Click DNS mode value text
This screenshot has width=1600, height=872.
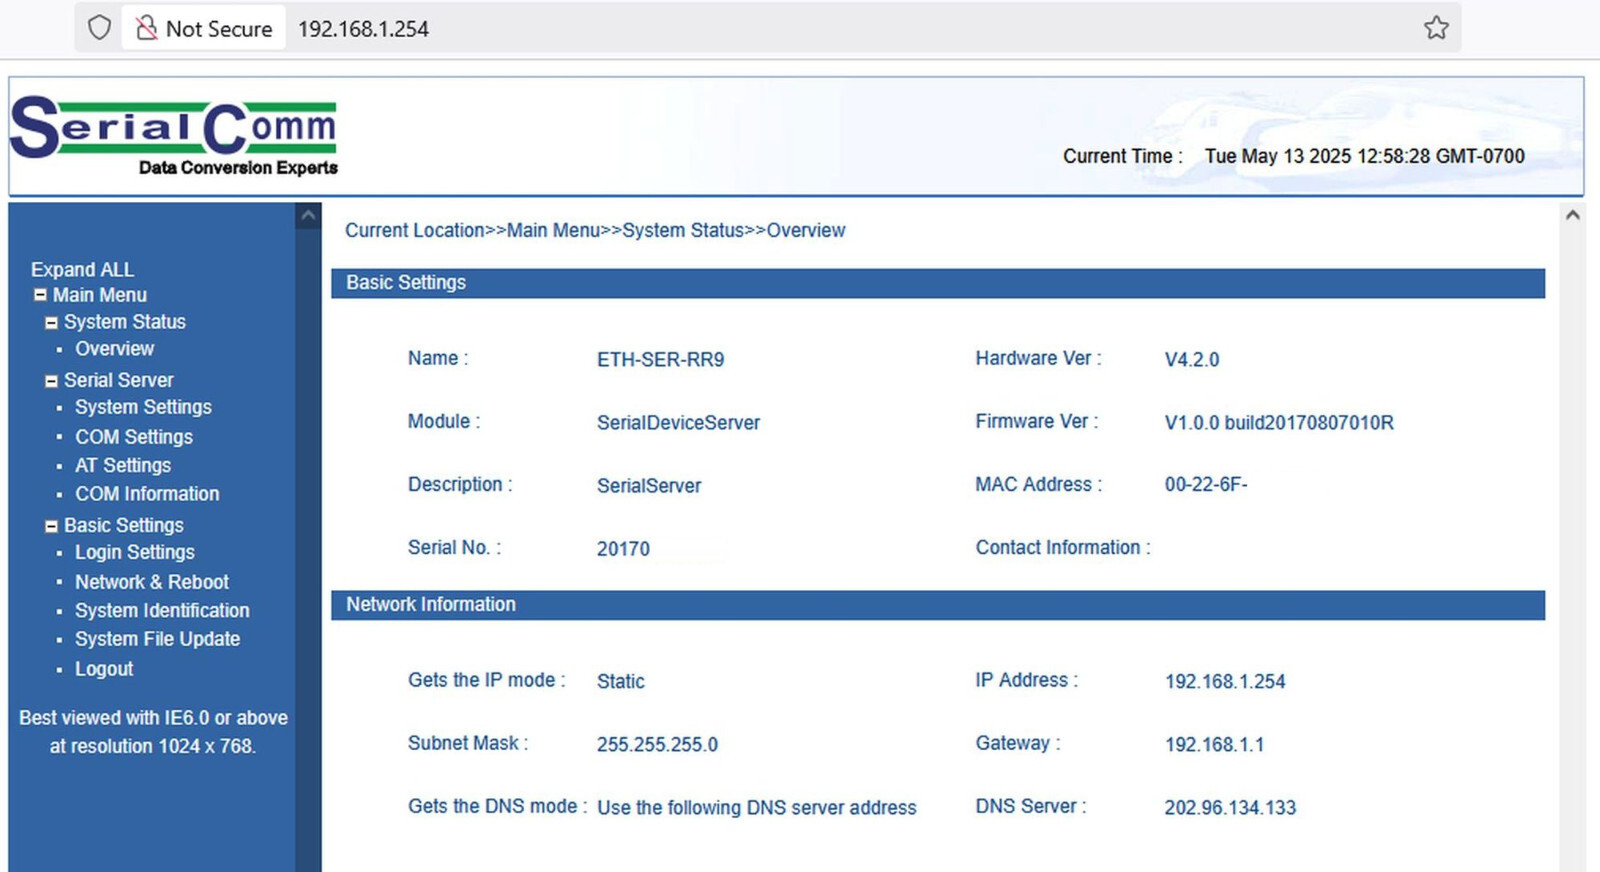757,808
